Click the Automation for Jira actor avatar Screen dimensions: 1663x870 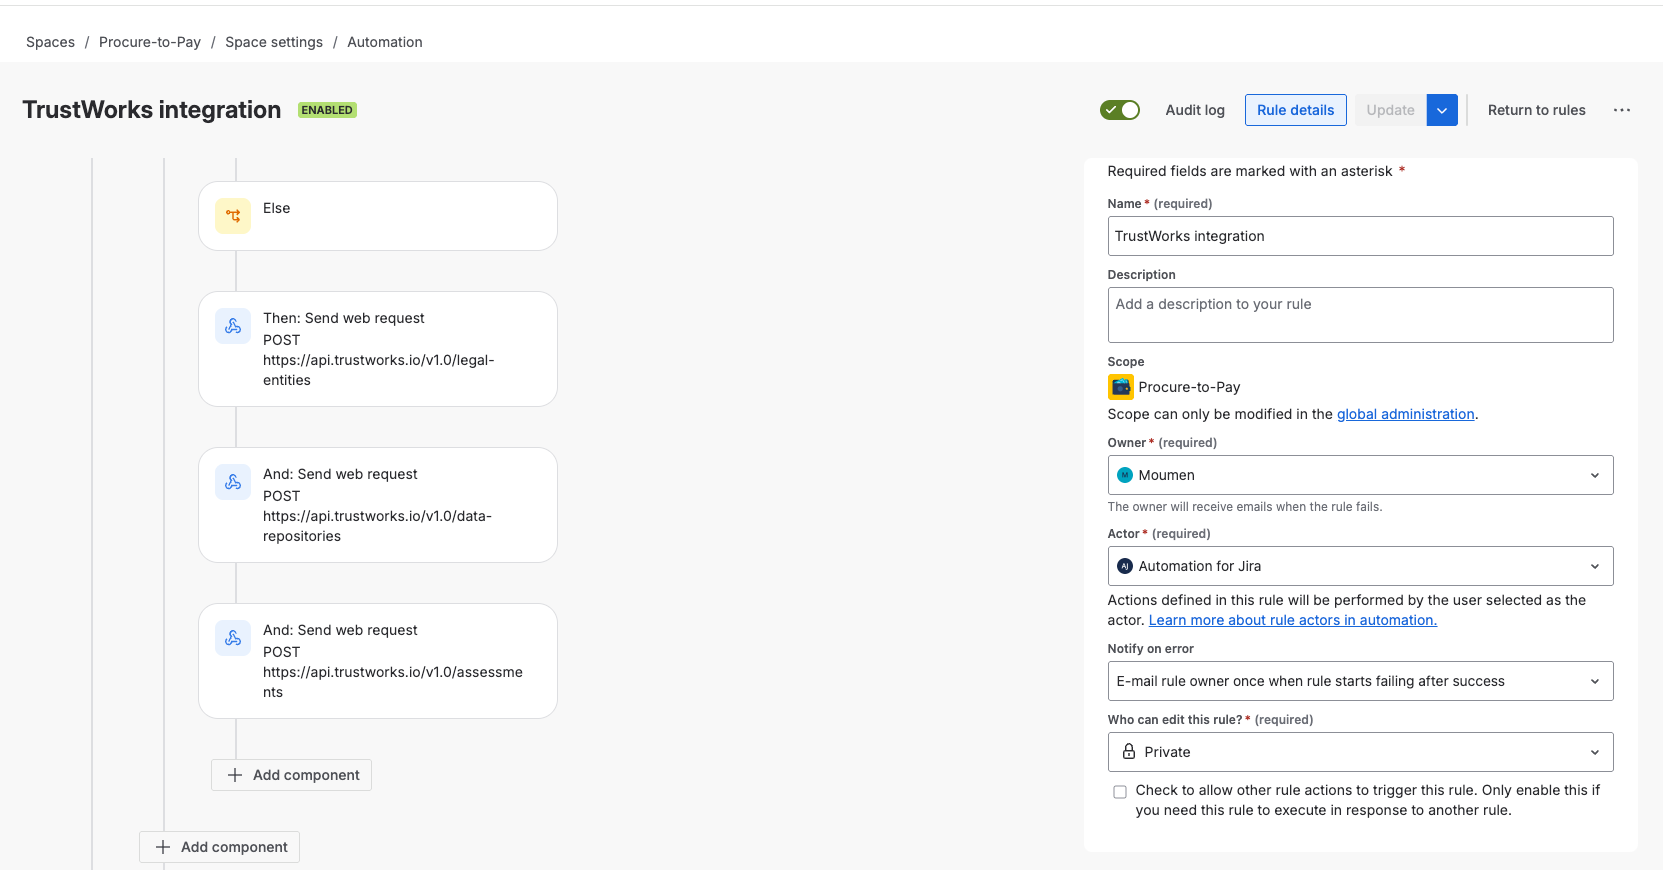click(1125, 566)
